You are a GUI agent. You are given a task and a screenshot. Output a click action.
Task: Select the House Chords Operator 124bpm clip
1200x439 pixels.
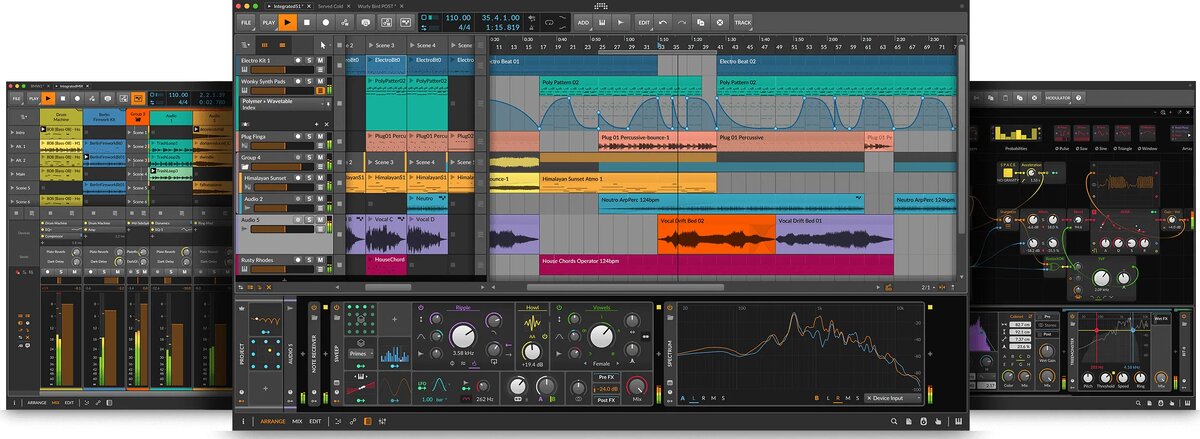coord(716,265)
